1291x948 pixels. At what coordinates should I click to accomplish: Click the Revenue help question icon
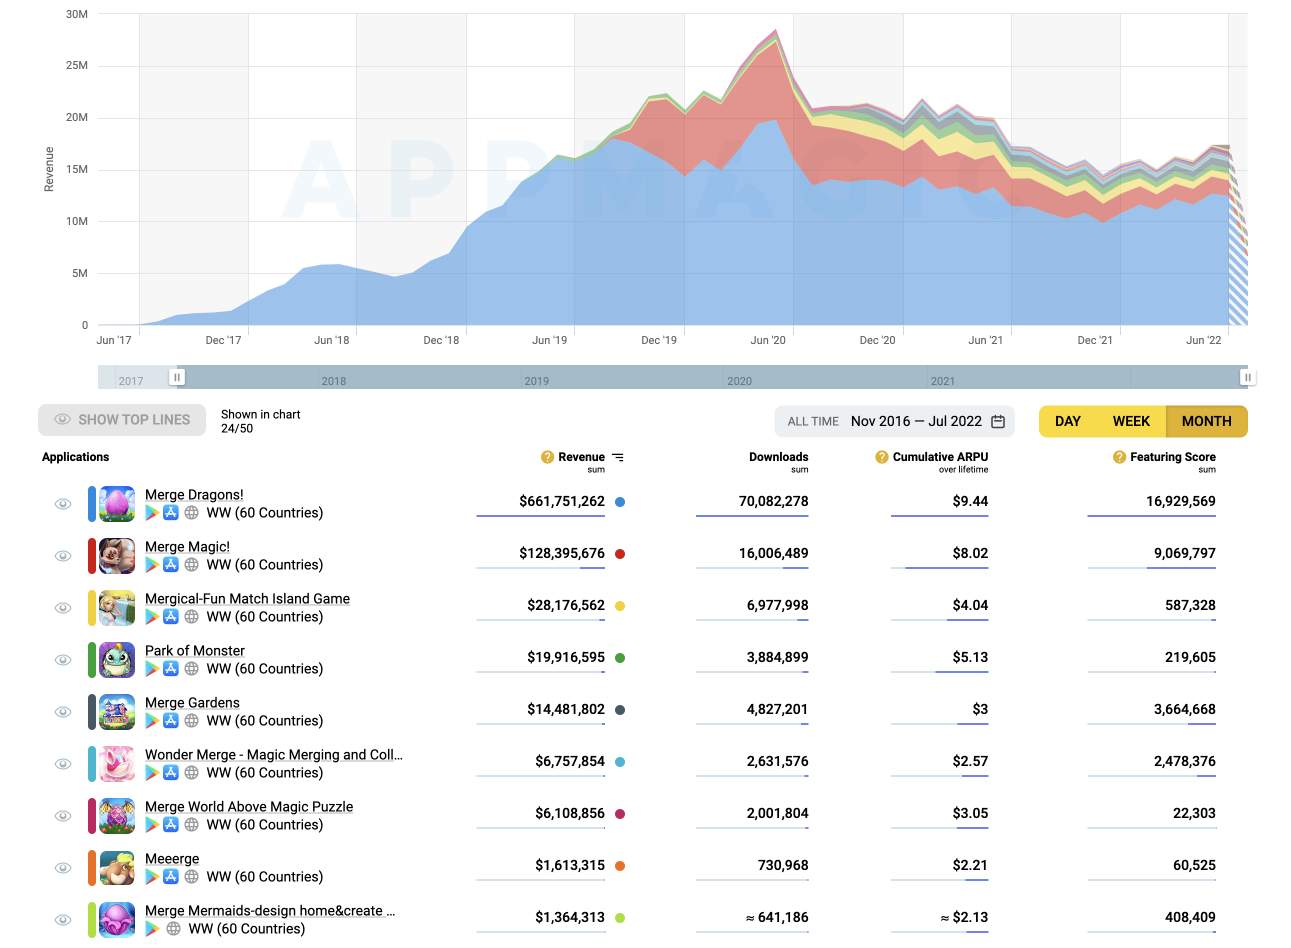[547, 457]
